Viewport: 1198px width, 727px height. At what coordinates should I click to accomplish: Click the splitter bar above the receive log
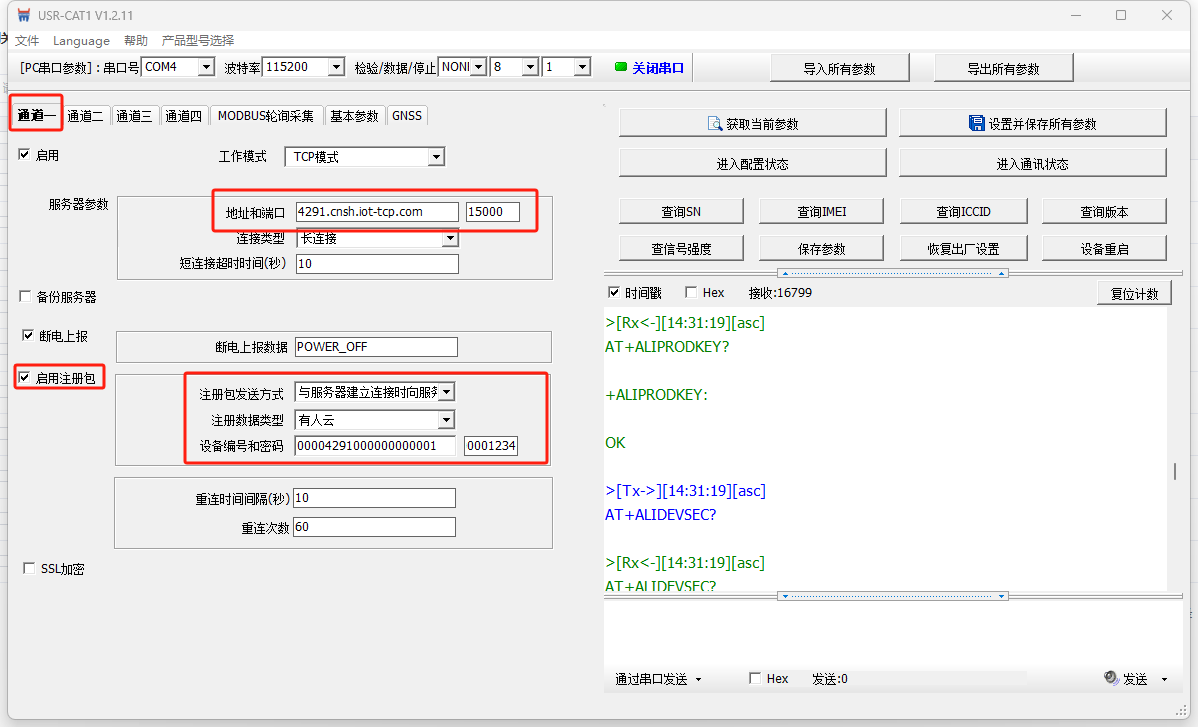(x=892, y=273)
